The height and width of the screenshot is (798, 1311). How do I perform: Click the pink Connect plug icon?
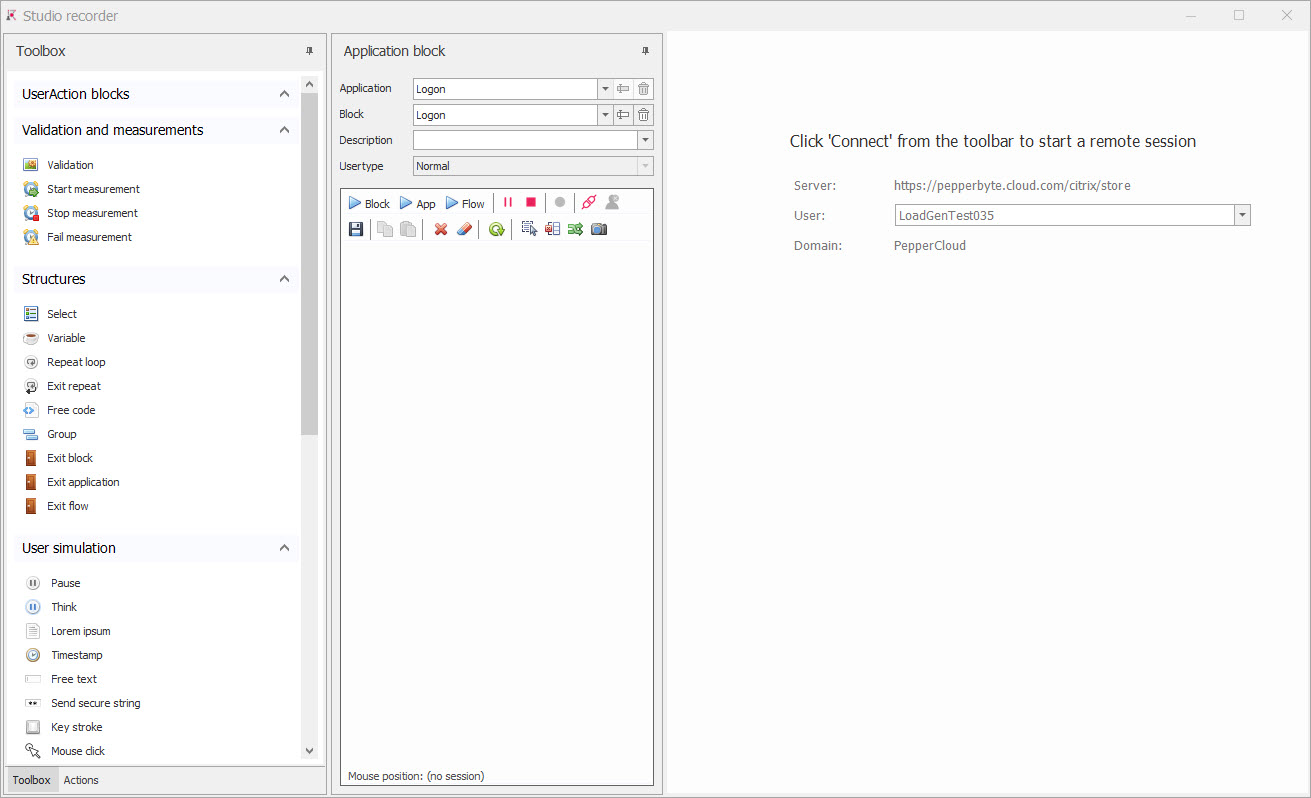(589, 203)
